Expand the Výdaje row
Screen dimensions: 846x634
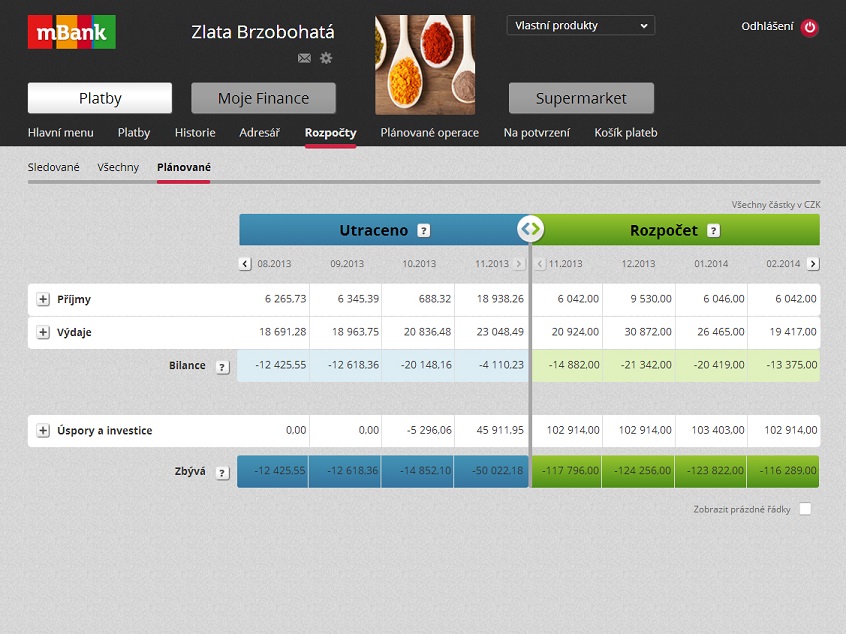point(43,333)
